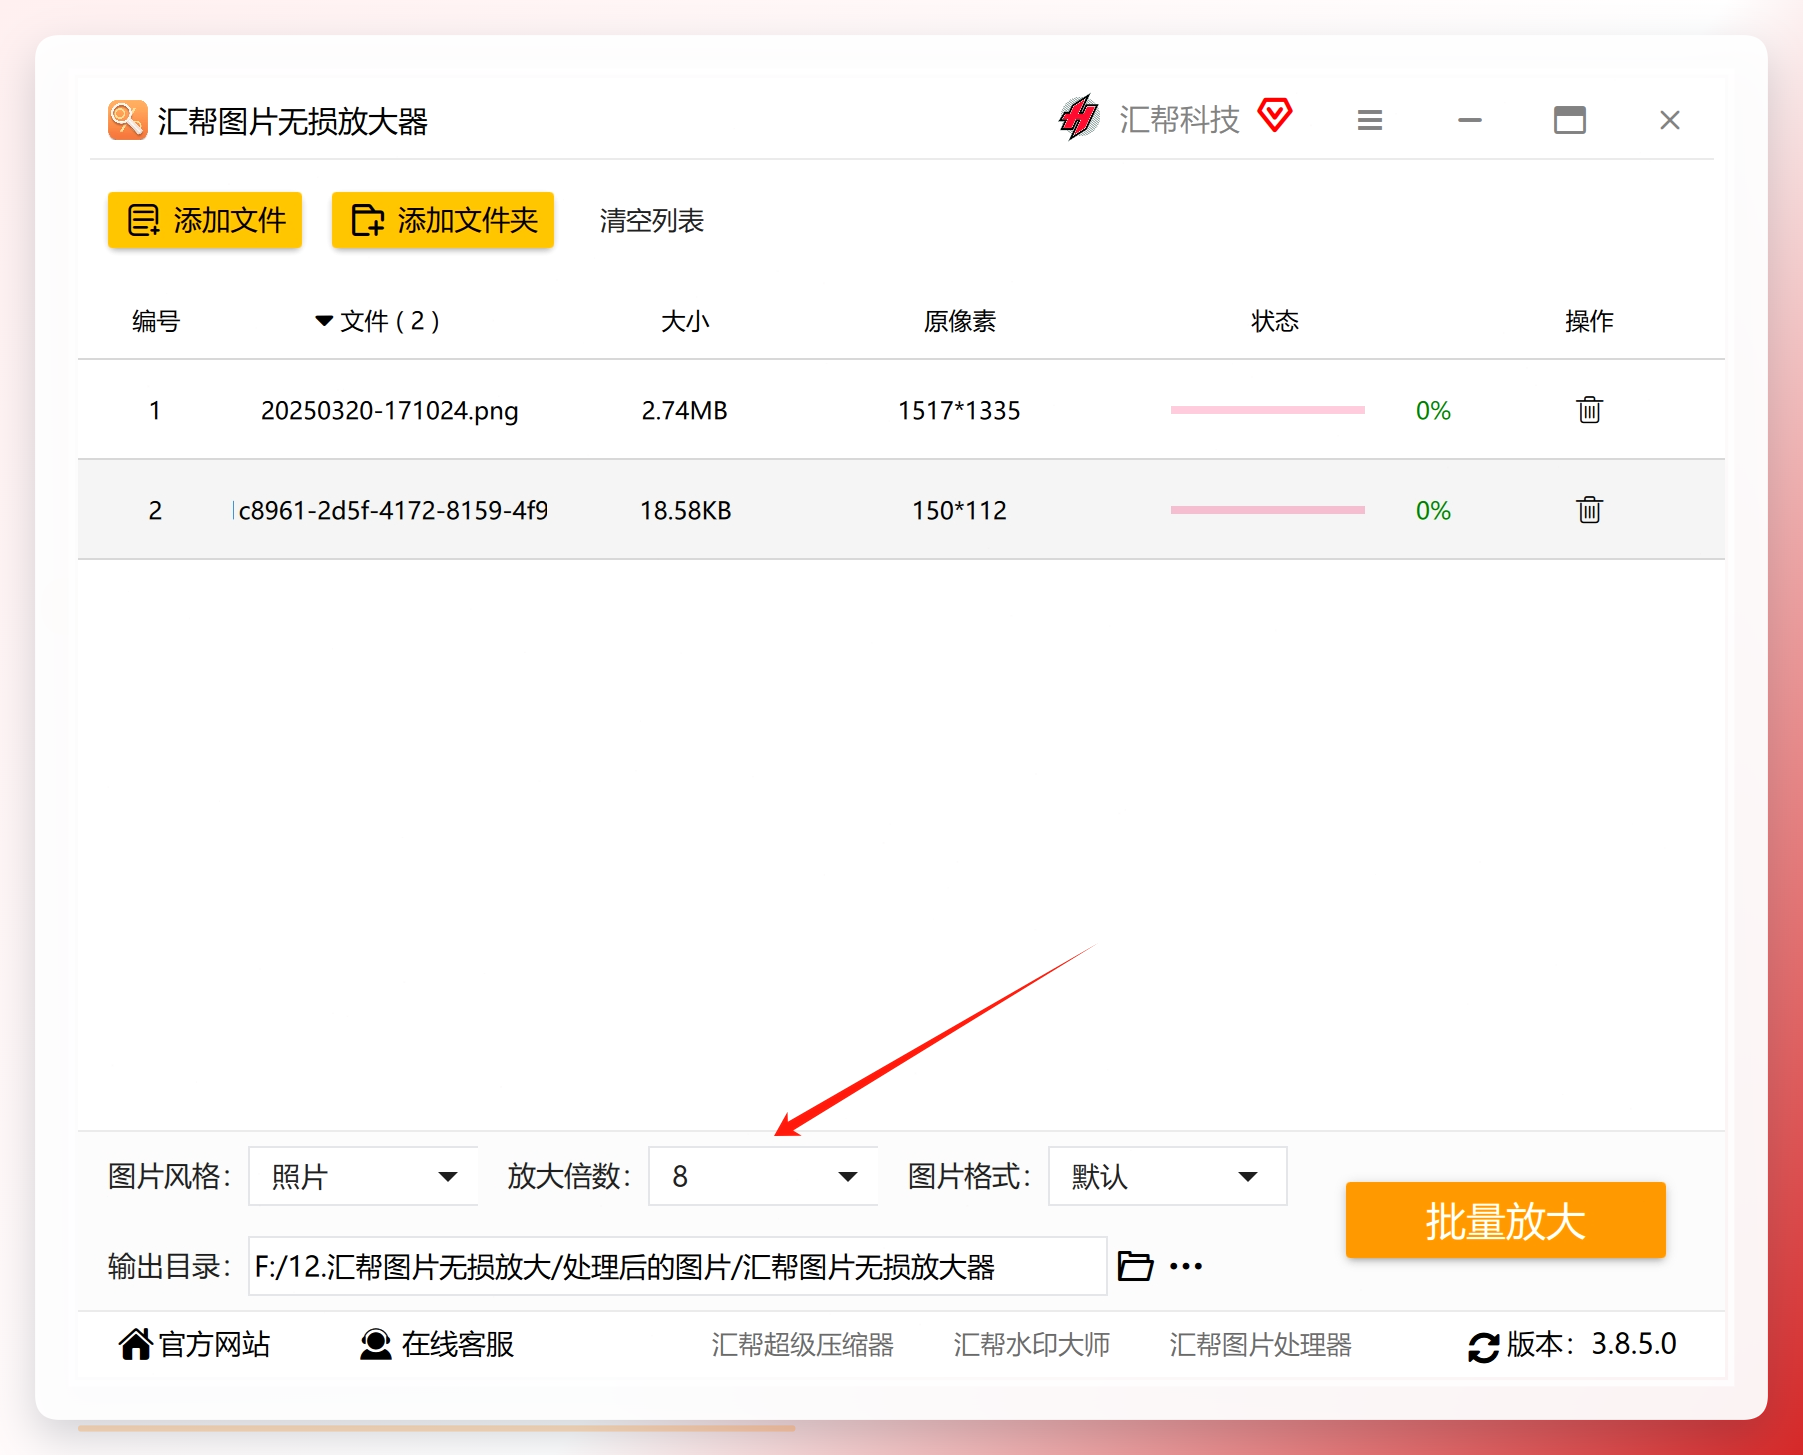Select file name 20250320-171024.png
The width and height of the screenshot is (1803, 1455).
click(x=390, y=411)
